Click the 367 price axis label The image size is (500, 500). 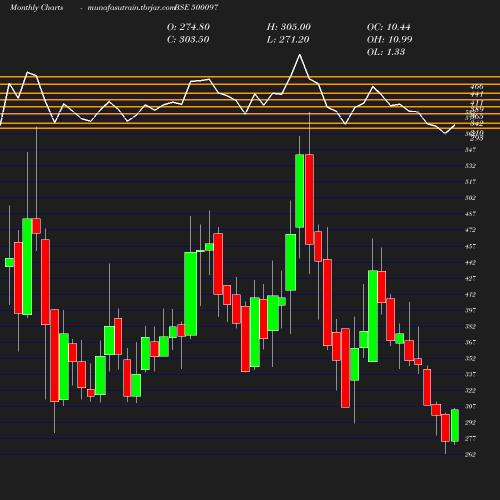coord(470,342)
